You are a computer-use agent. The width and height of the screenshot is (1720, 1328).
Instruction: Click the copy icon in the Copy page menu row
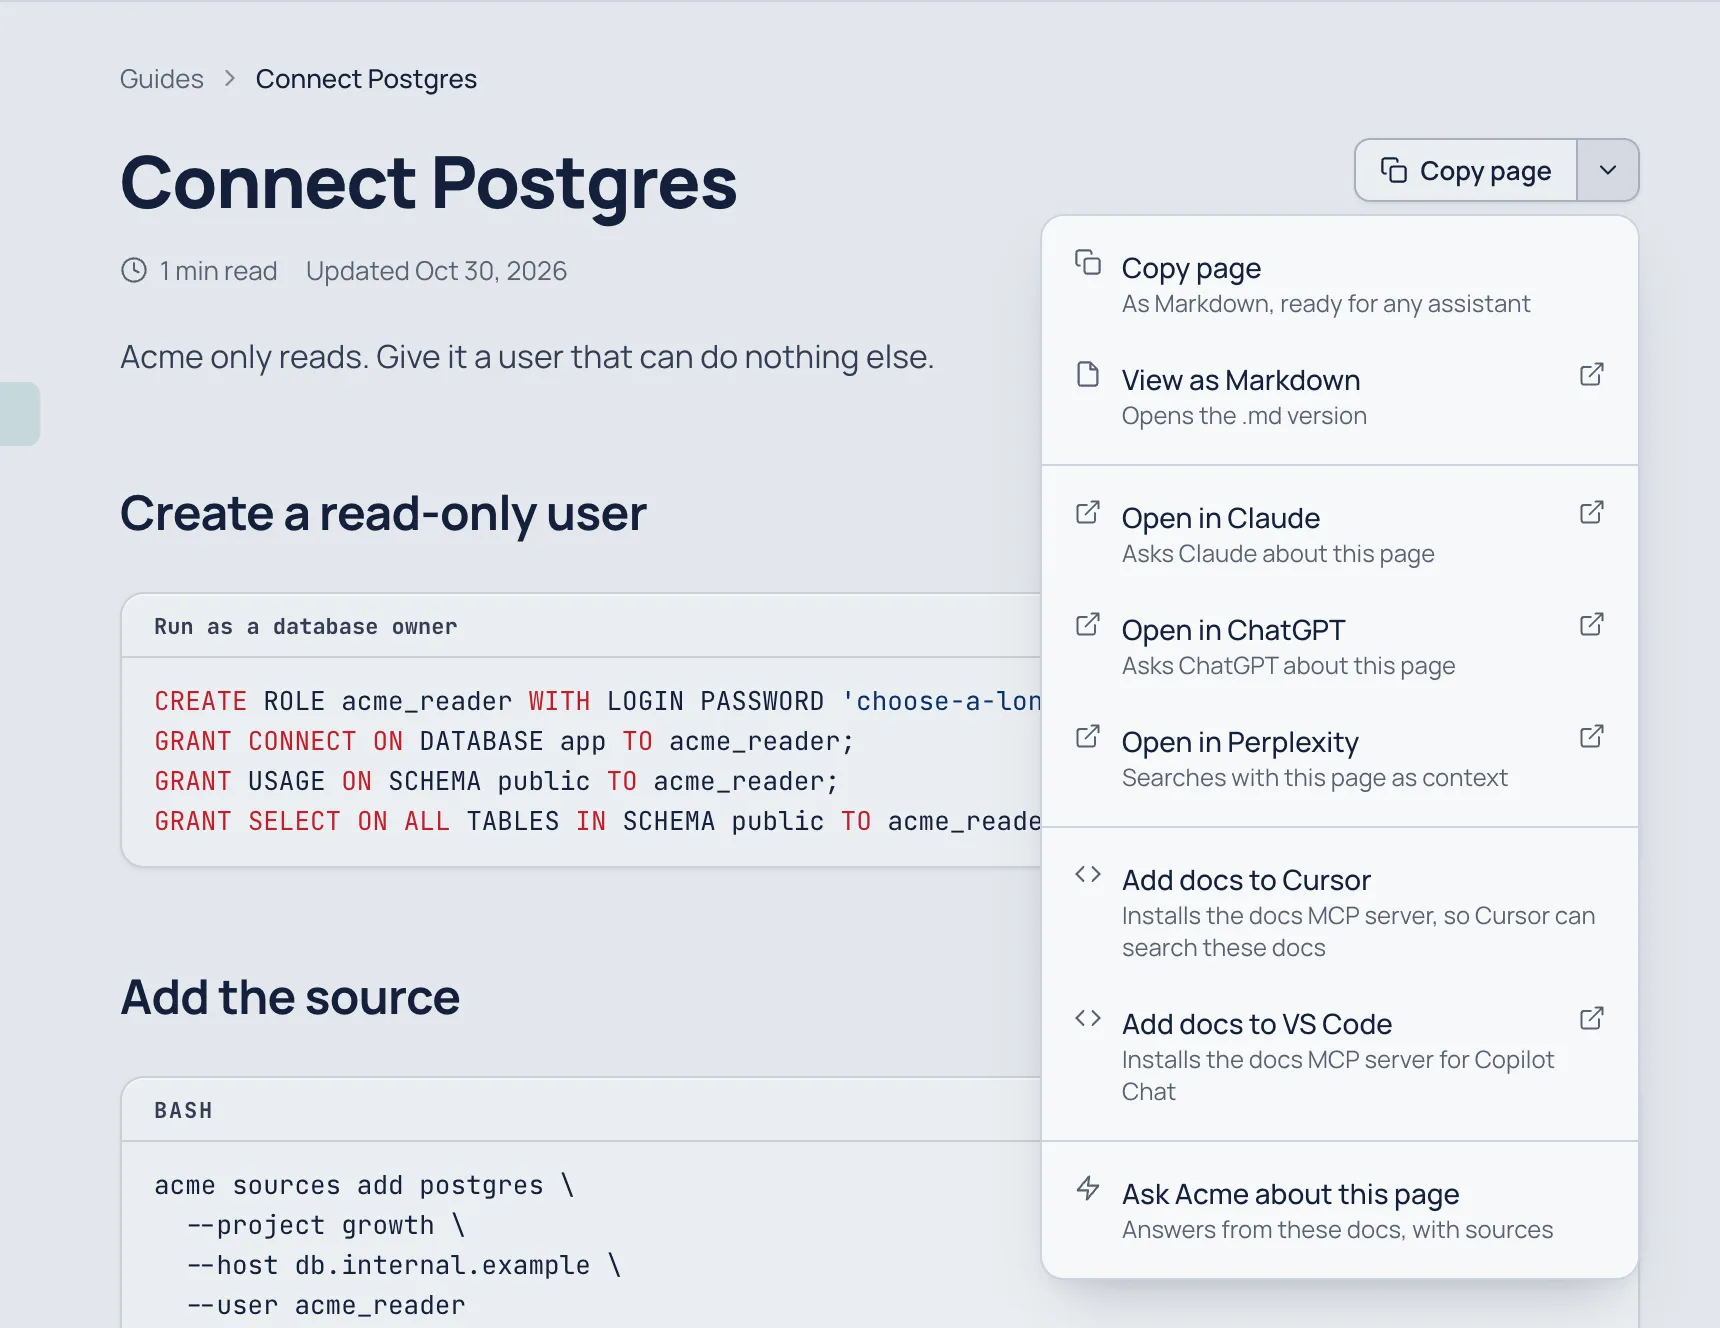(1088, 263)
